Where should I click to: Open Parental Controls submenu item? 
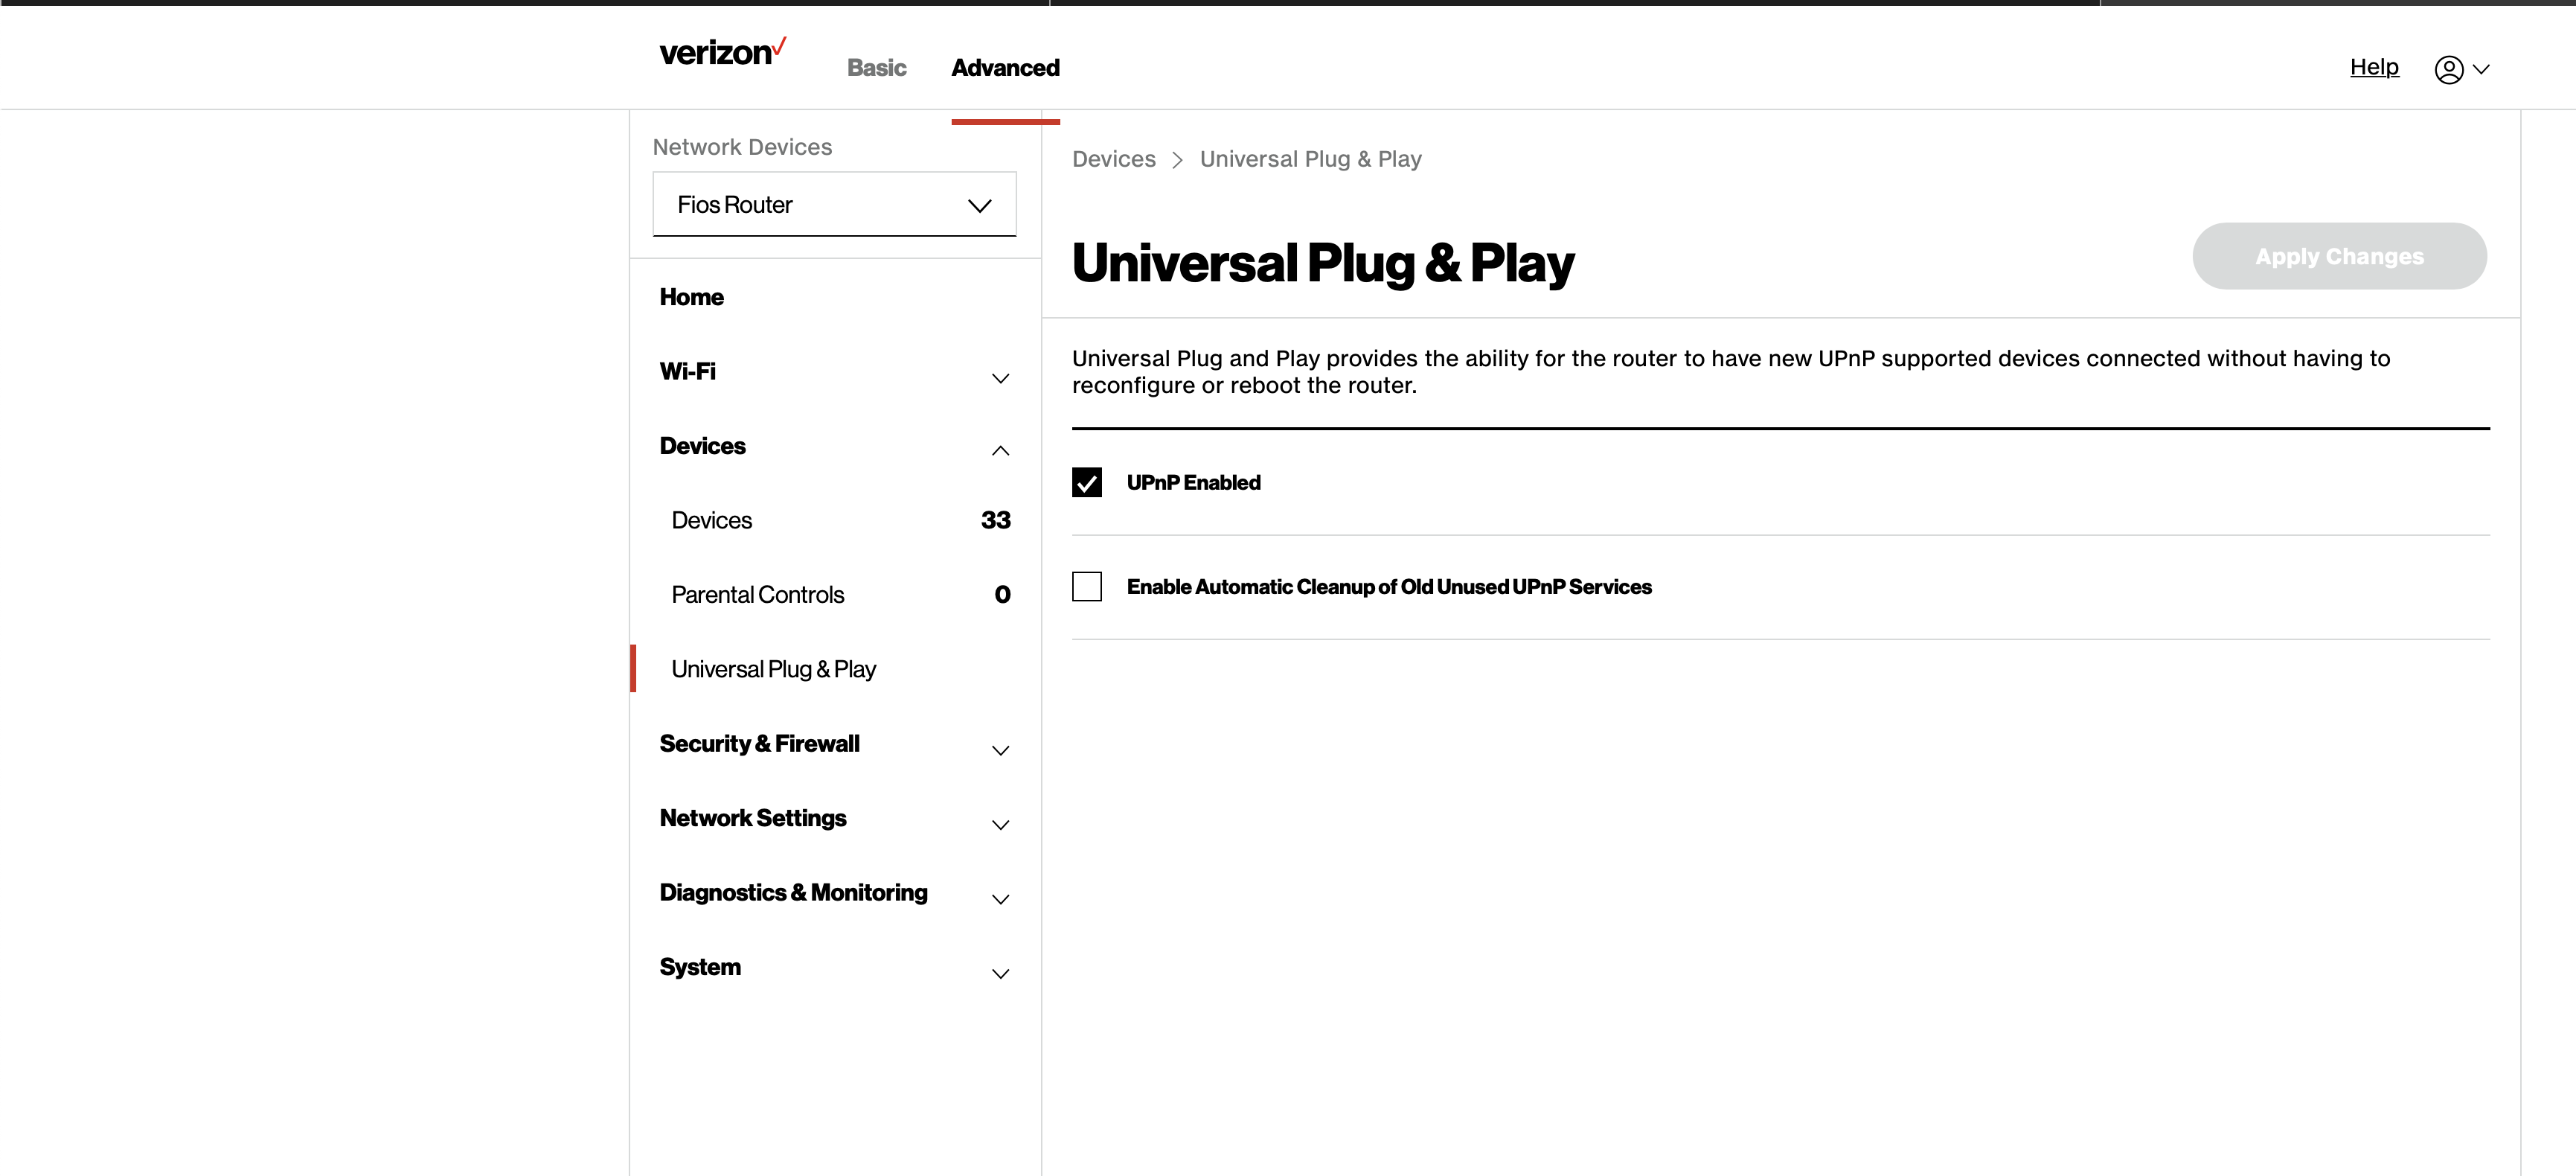point(757,594)
